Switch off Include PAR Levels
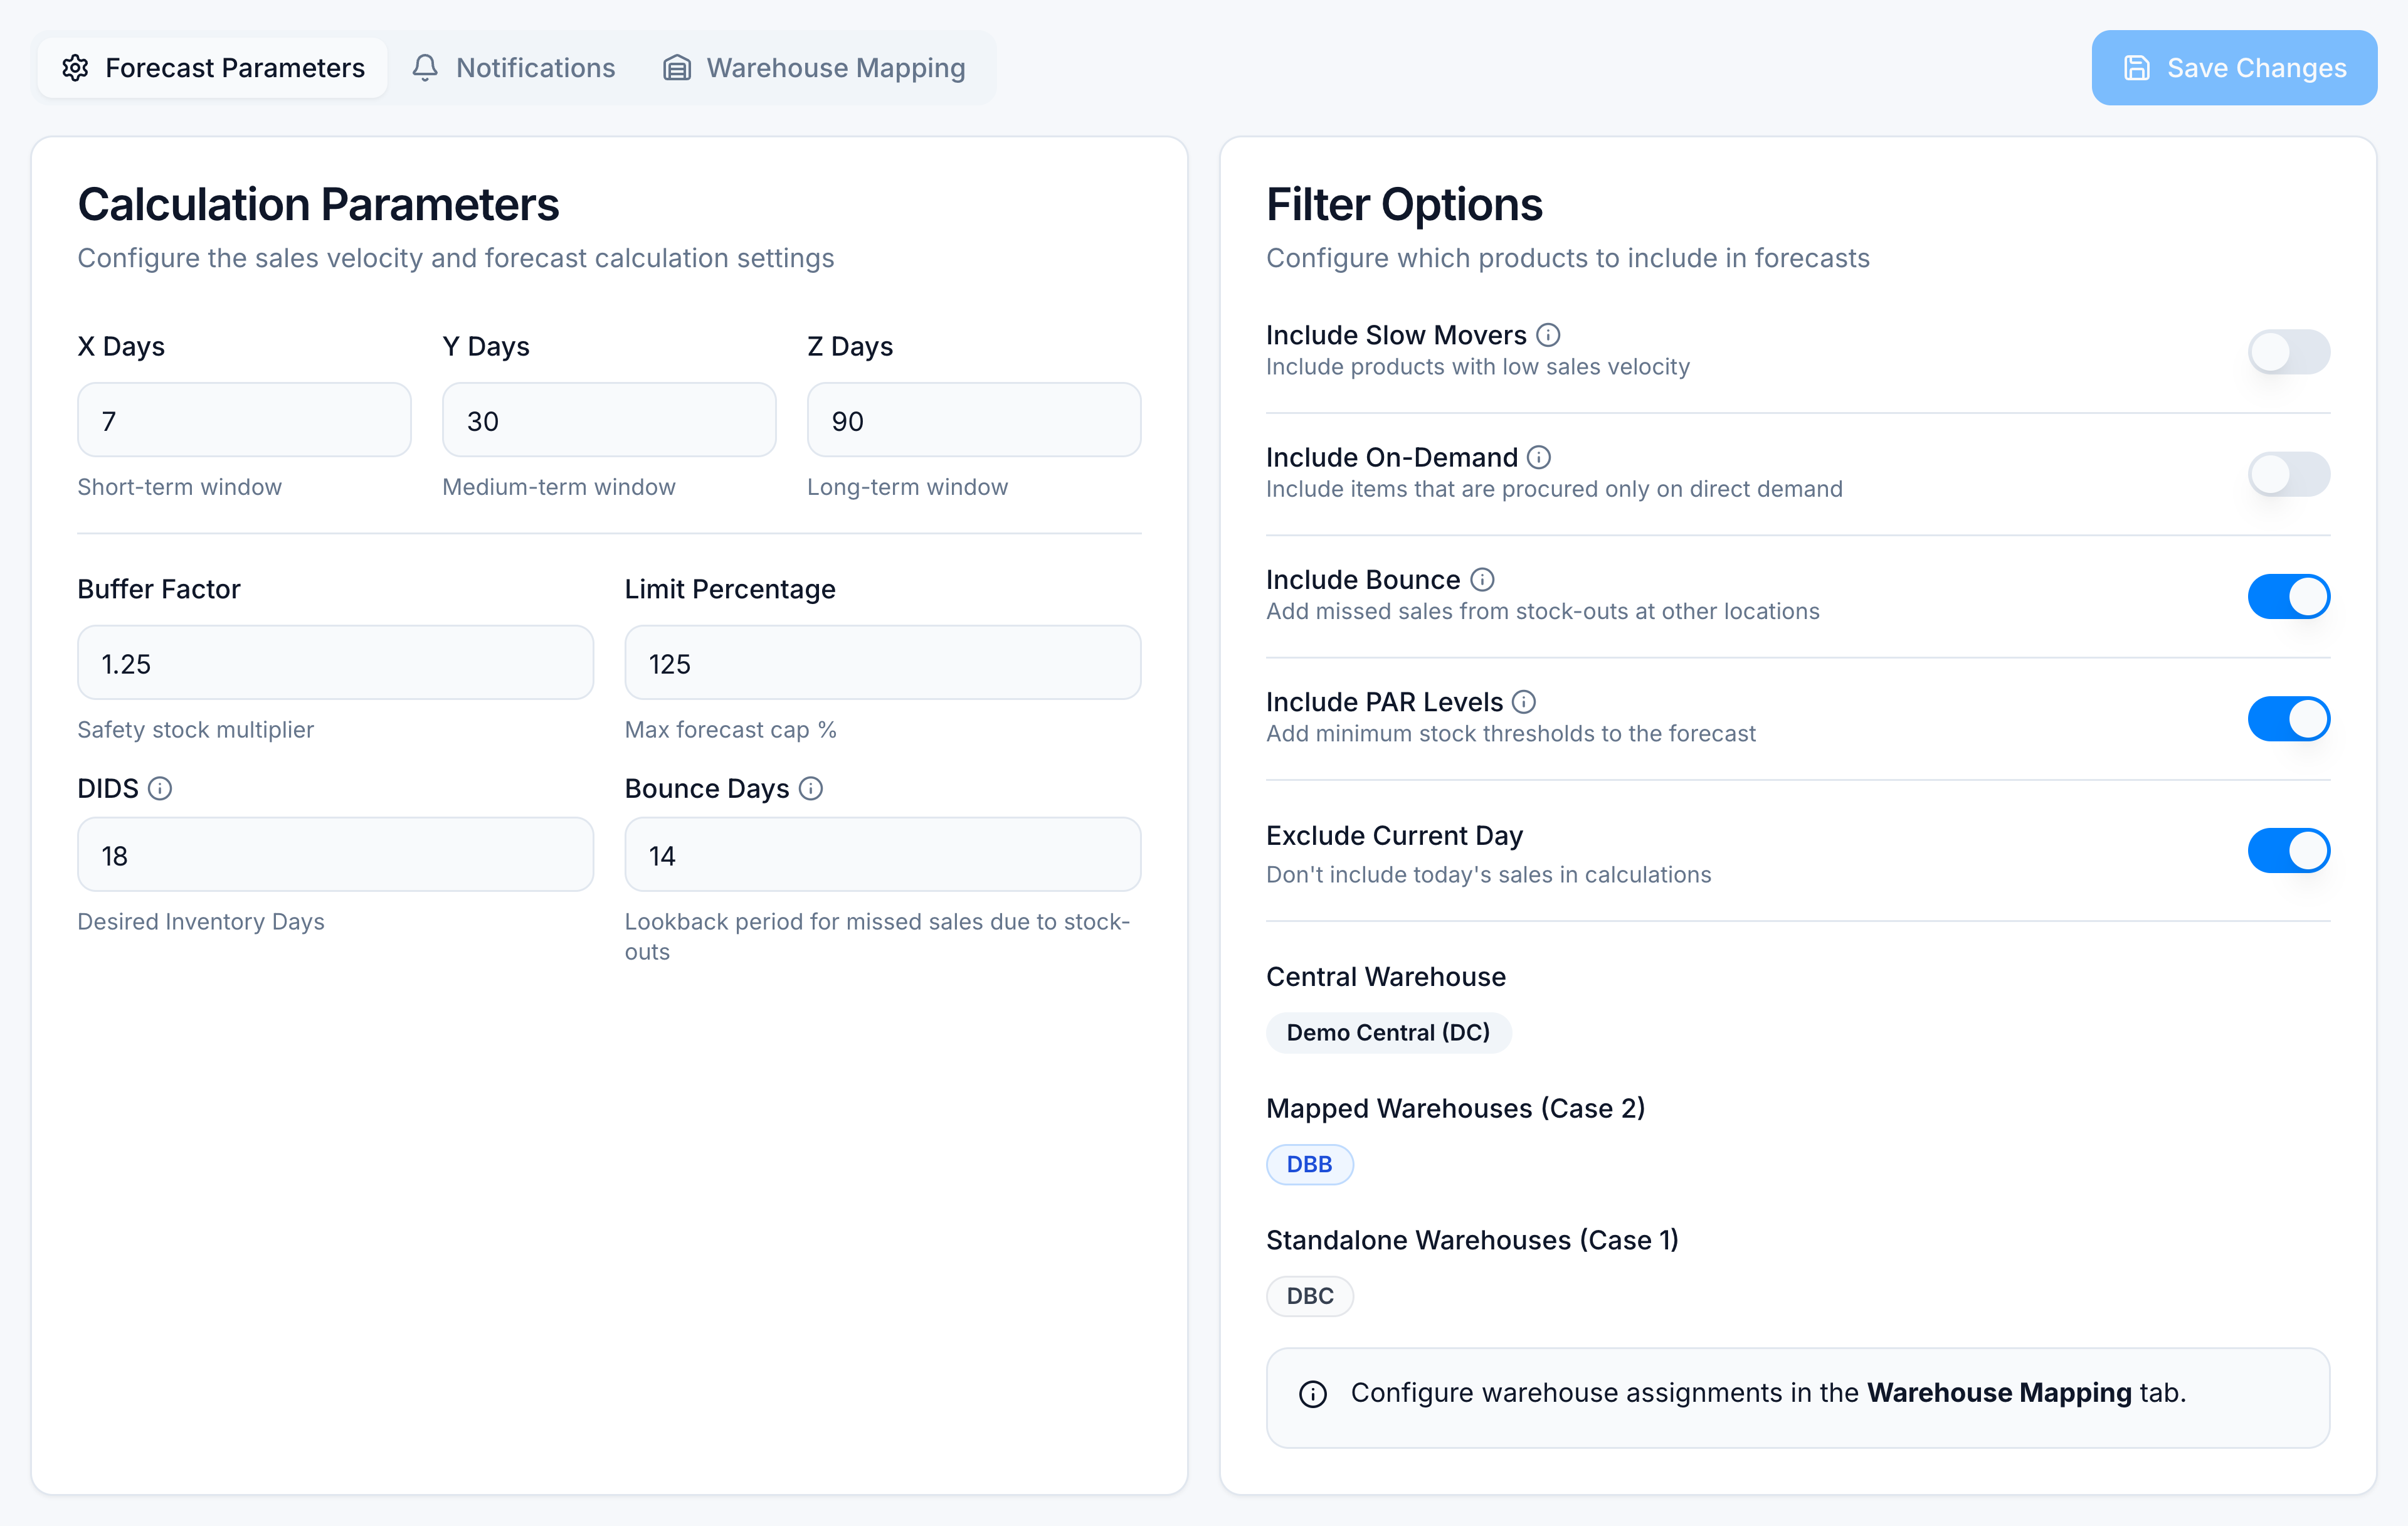 click(2288, 718)
